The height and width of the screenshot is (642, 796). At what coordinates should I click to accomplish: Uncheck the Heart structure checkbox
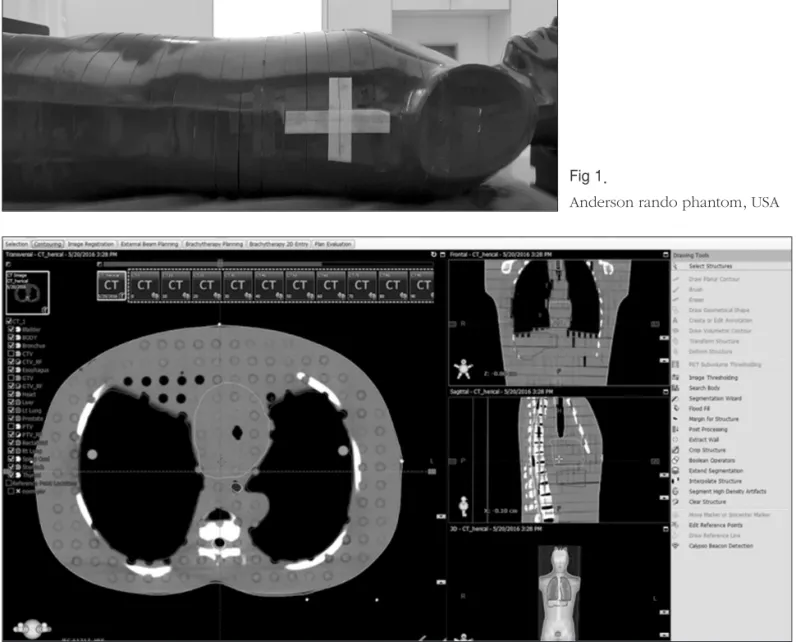11,394
